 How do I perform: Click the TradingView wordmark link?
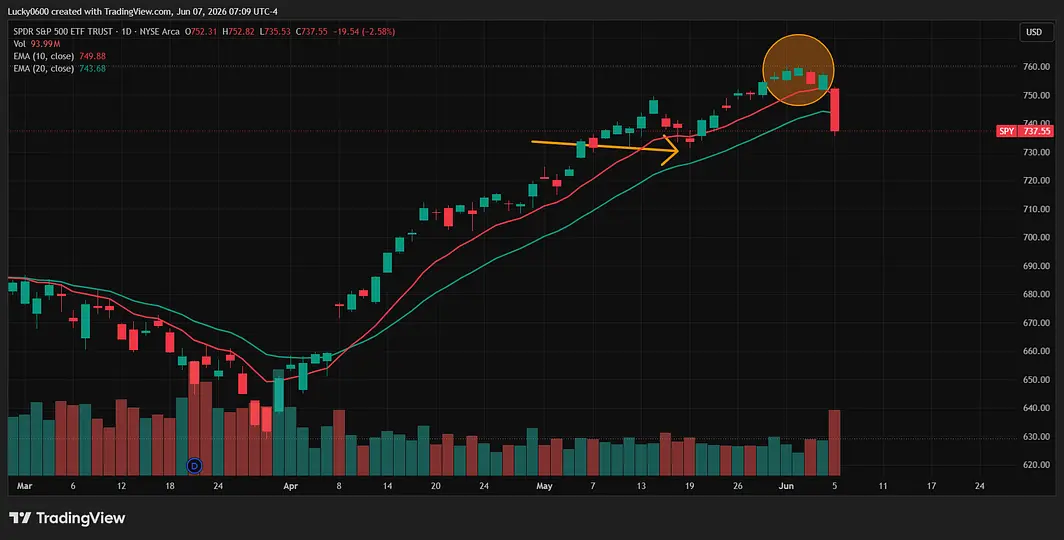point(80,518)
